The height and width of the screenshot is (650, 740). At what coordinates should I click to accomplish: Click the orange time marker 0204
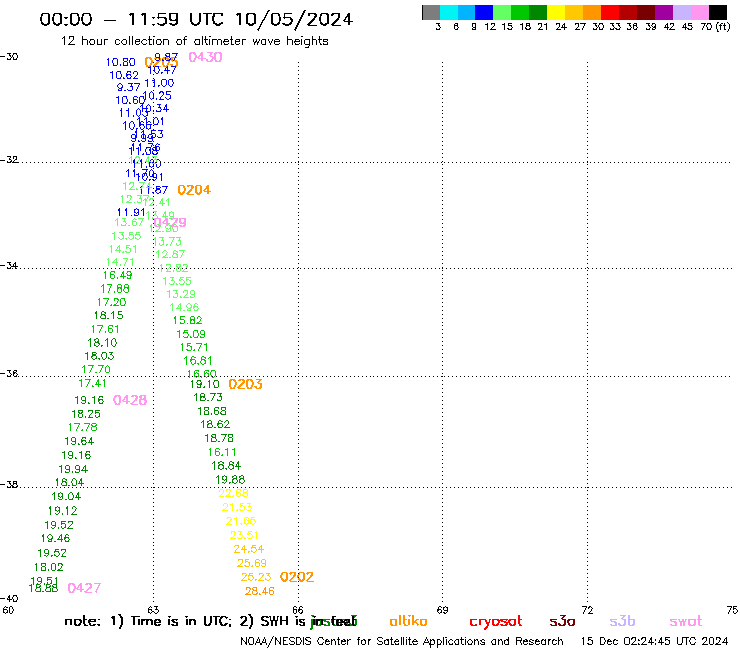[x=194, y=190]
